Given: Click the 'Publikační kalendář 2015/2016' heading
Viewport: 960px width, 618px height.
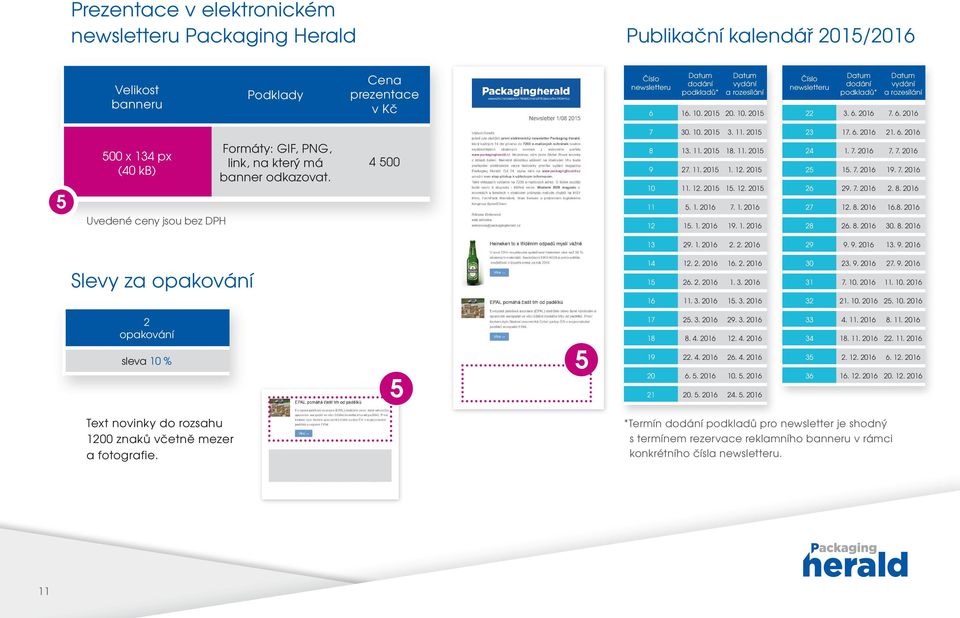Looking at the screenshot, I should pos(770,36).
